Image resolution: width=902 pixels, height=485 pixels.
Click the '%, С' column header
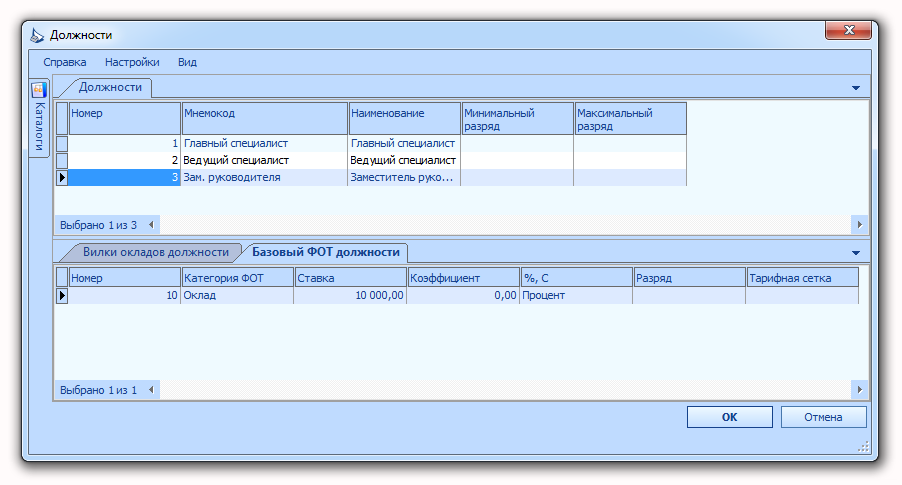click(x=576, y=278)
